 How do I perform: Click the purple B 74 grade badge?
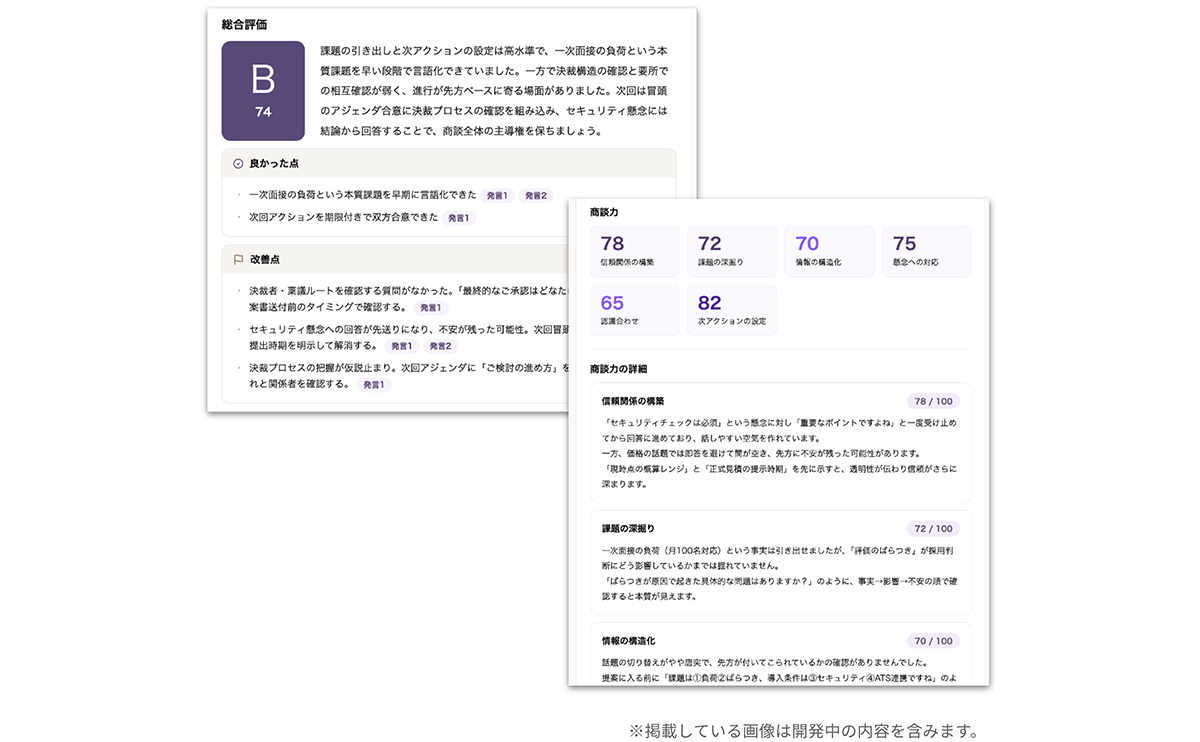263,91
